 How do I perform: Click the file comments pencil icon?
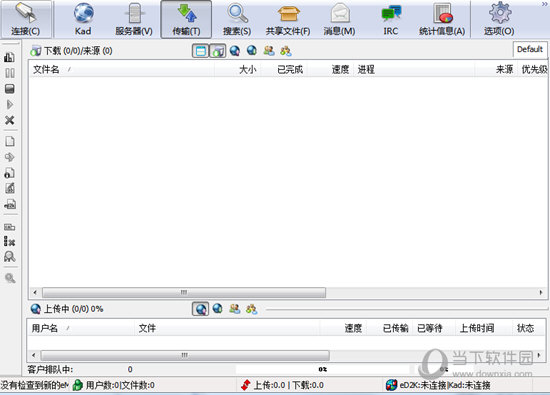pyautogui.click(x=10, y=188)
